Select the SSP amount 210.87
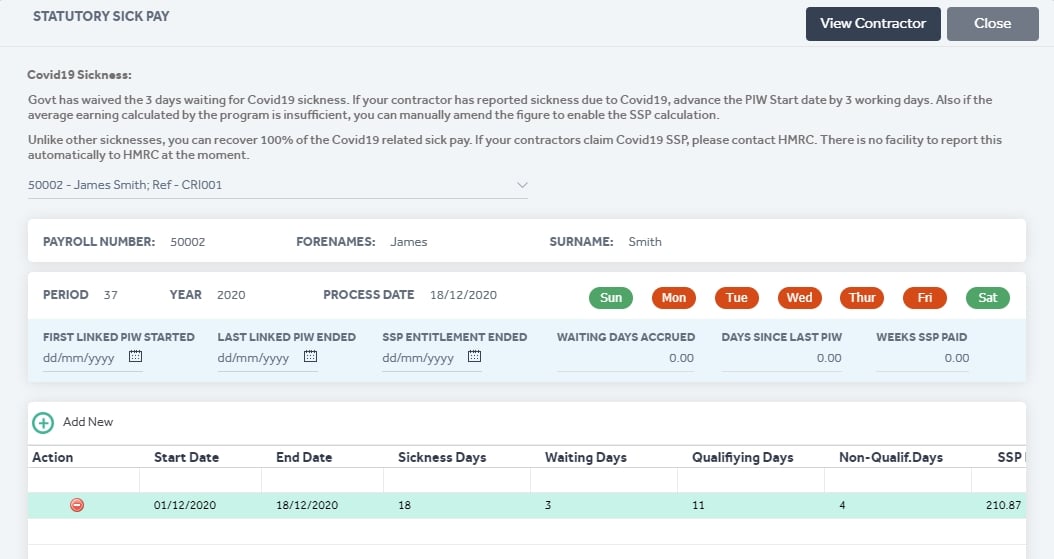1054x559 pixels. pyautogui.click(x=1003, y=505)
